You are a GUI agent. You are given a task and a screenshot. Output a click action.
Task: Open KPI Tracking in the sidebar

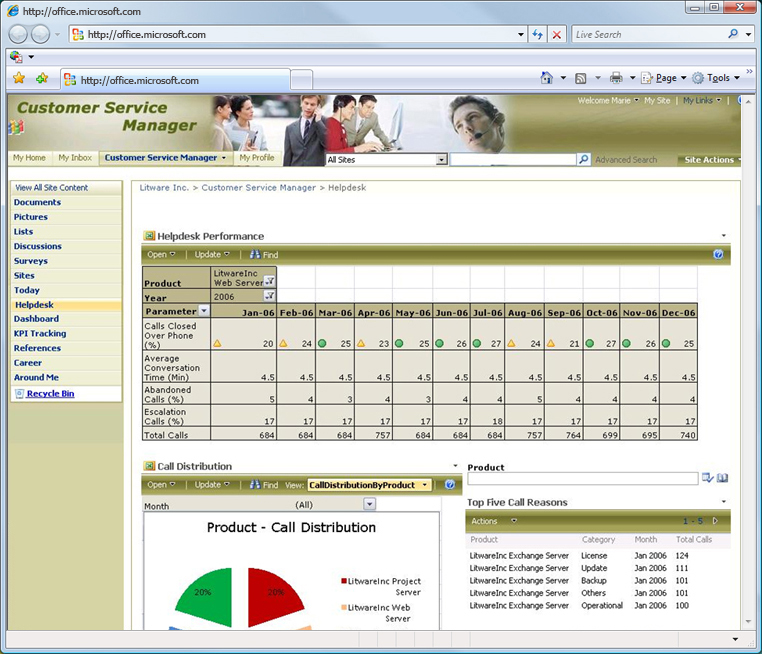coord(40,334)
